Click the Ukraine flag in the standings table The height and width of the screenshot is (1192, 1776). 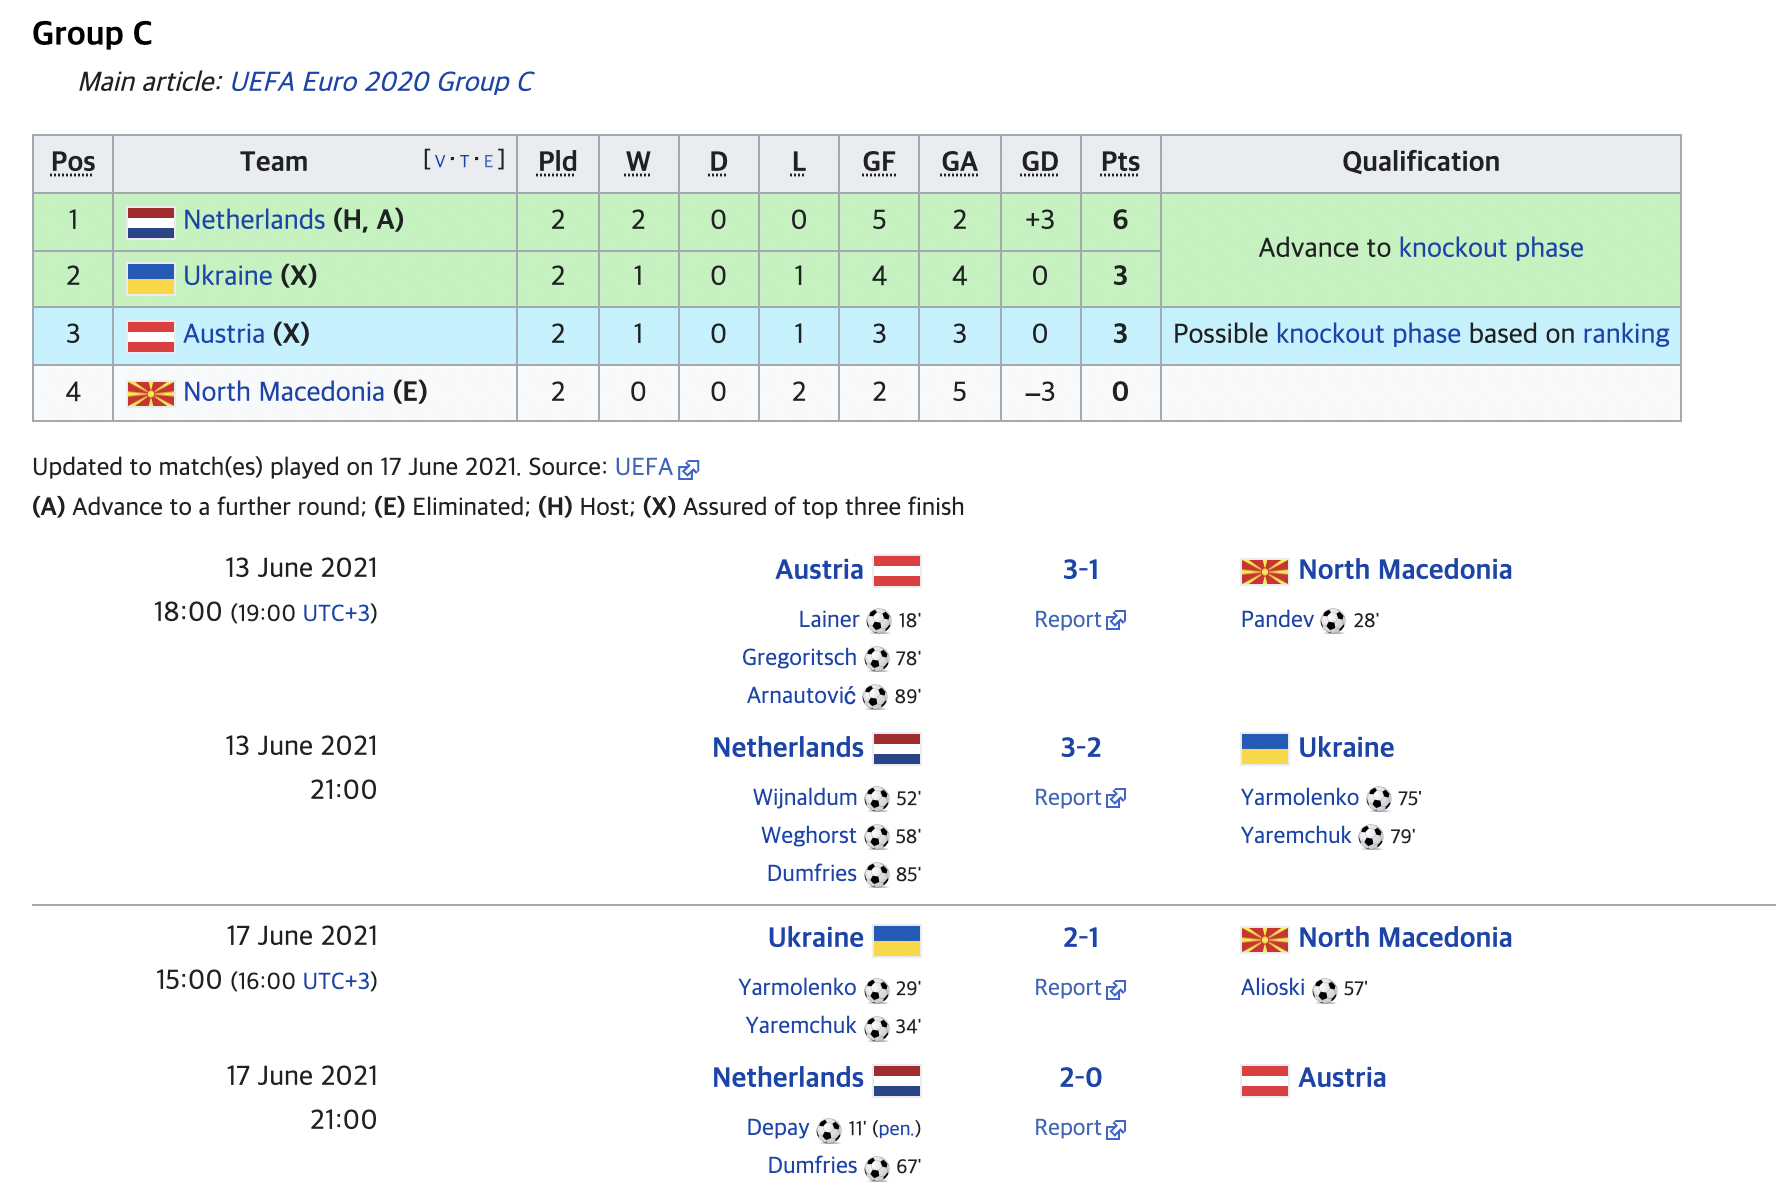[x=151, y=278]
